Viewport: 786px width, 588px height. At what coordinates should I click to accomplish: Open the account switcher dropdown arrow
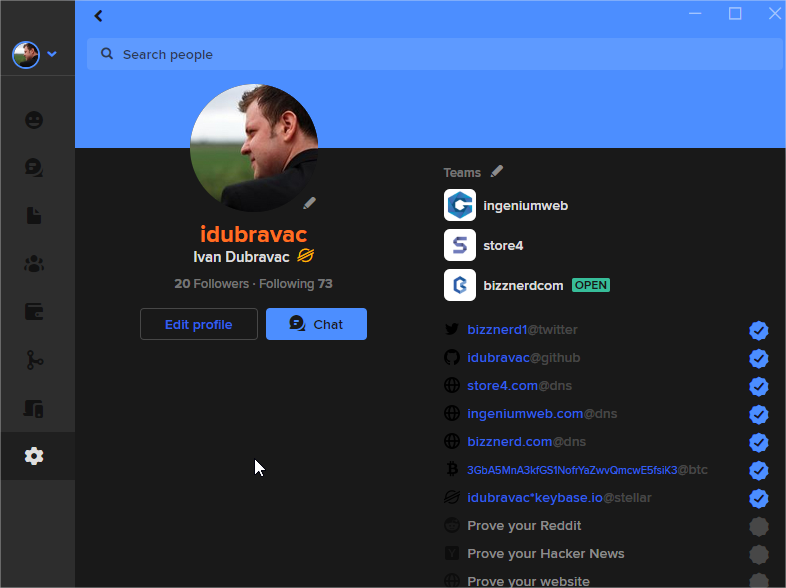point(52,54)
